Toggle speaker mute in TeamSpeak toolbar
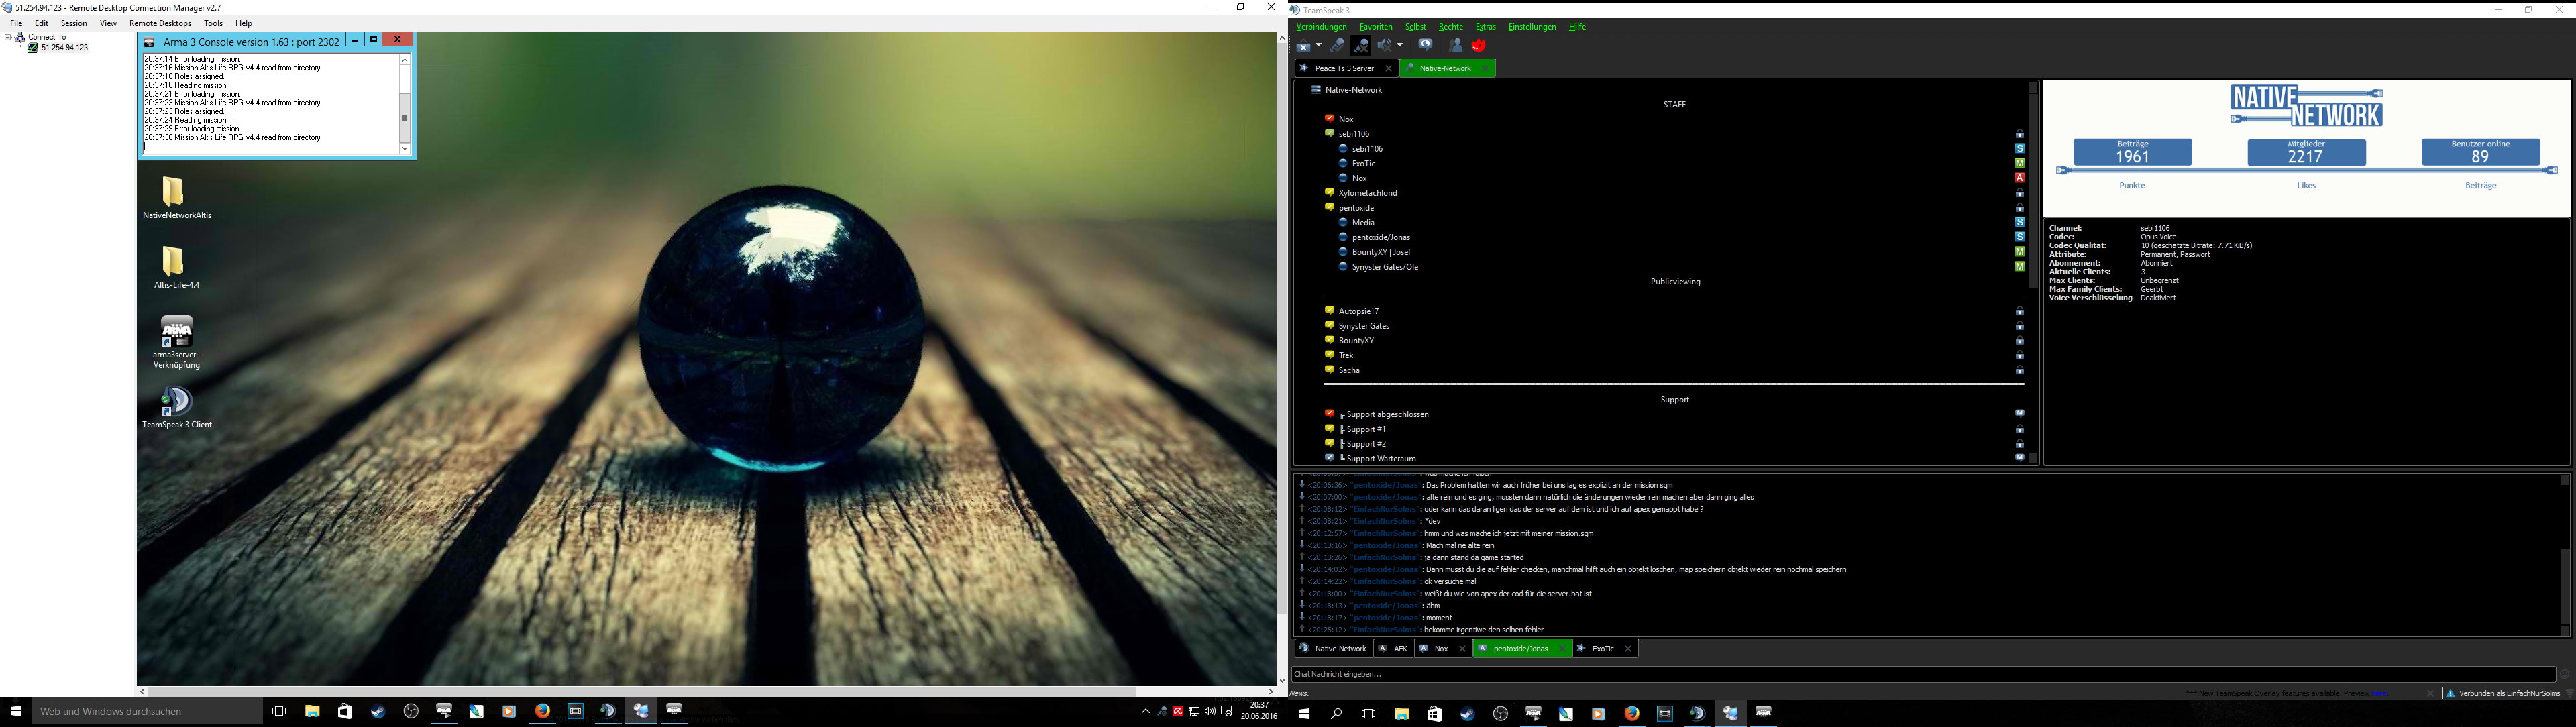 pyautogui.click(x=1385, y=45)
